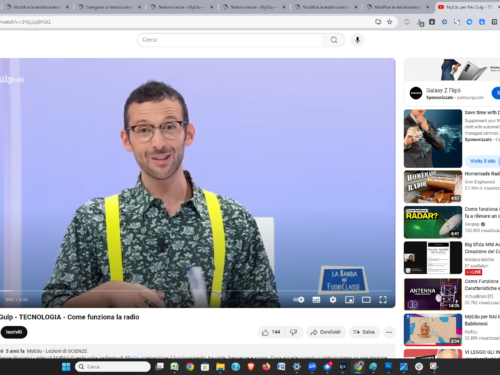Start voice search with microphone icon

357,40
